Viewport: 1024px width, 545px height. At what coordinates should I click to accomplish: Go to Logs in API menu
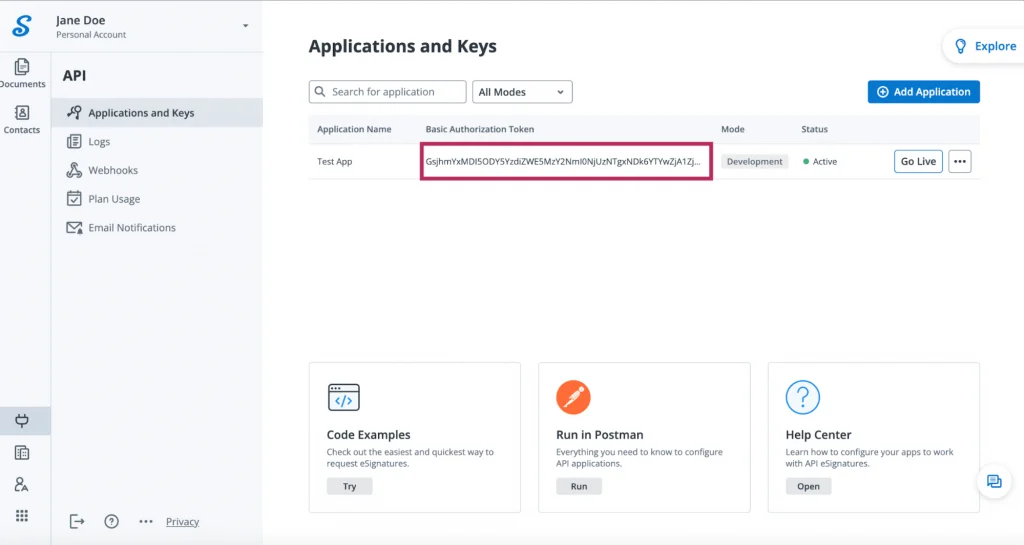(x=99, y=142)
